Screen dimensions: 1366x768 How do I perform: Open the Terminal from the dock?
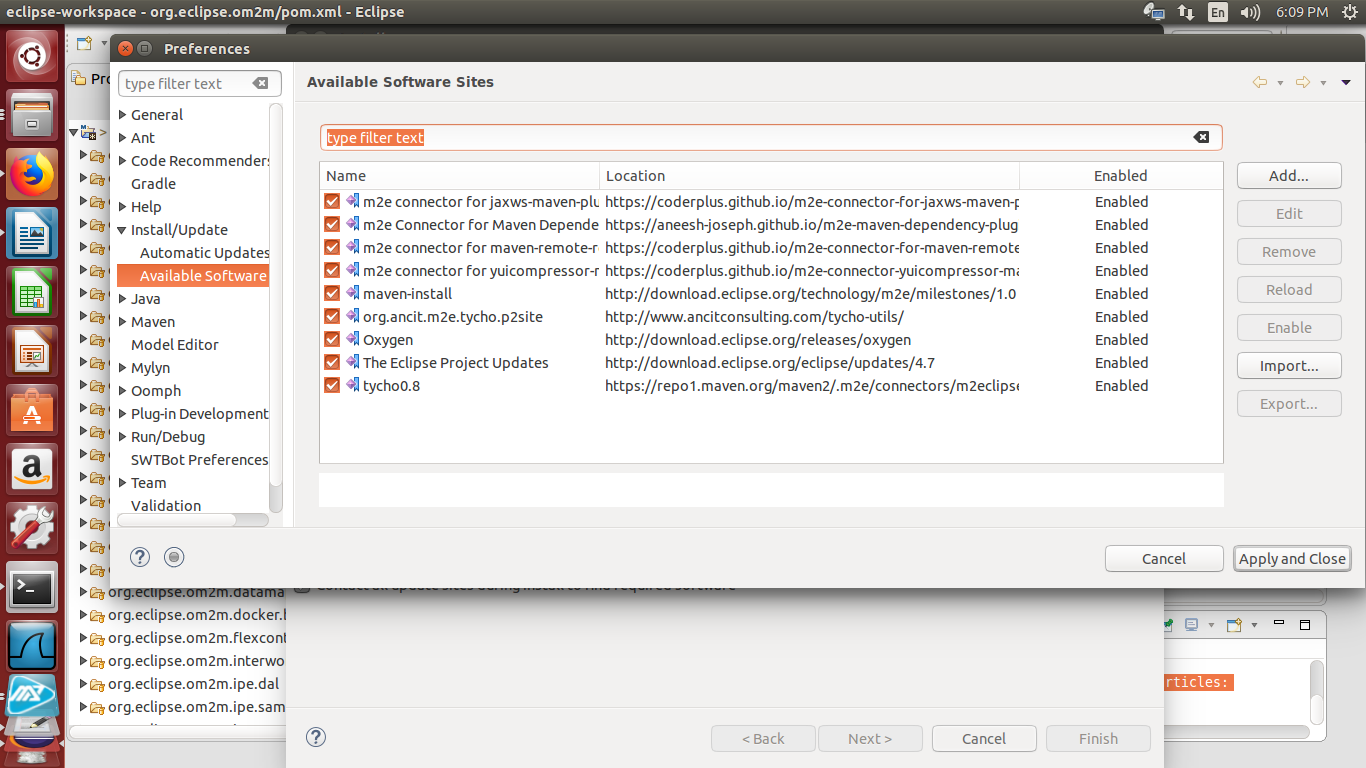click(32, 588)
